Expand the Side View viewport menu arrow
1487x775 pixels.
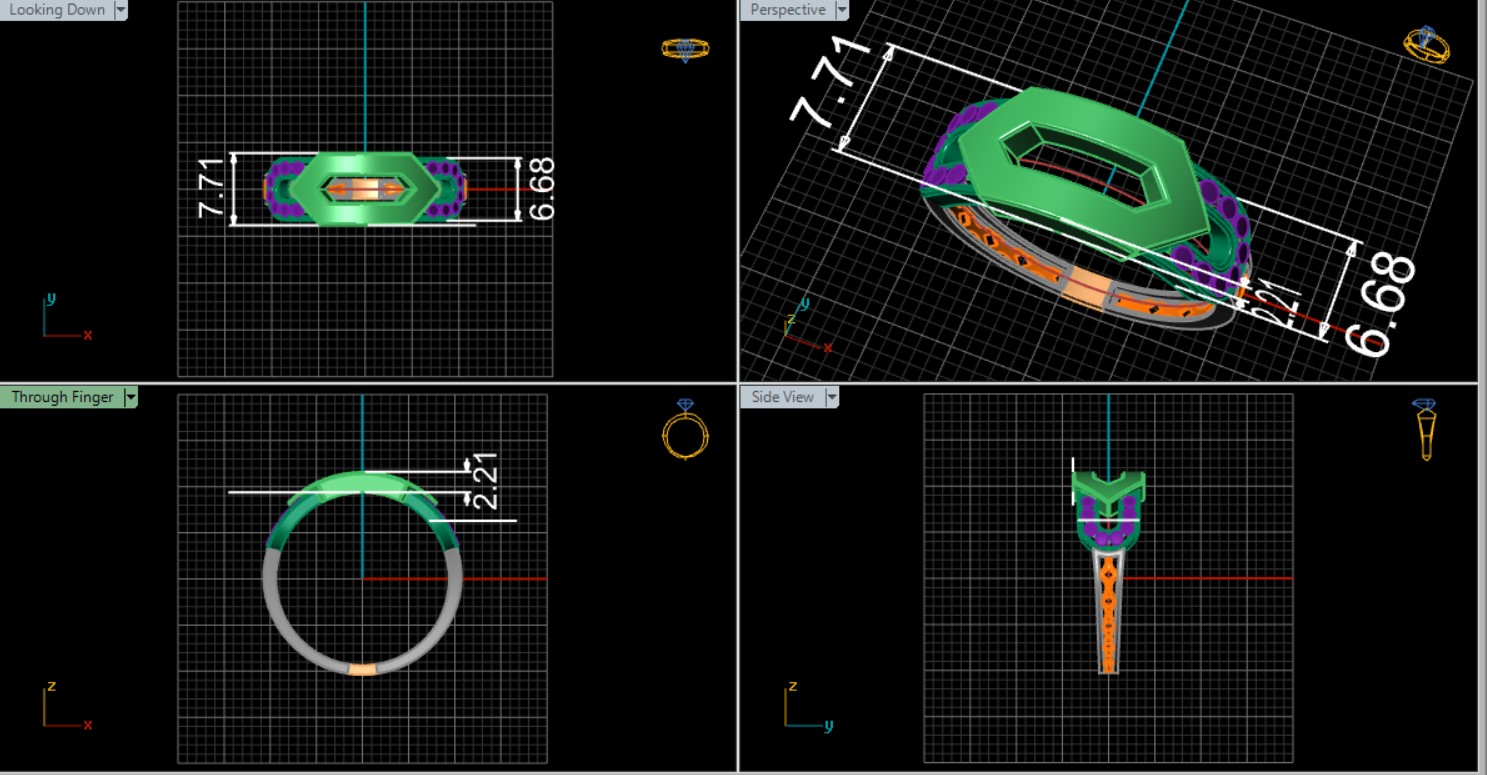831,397
